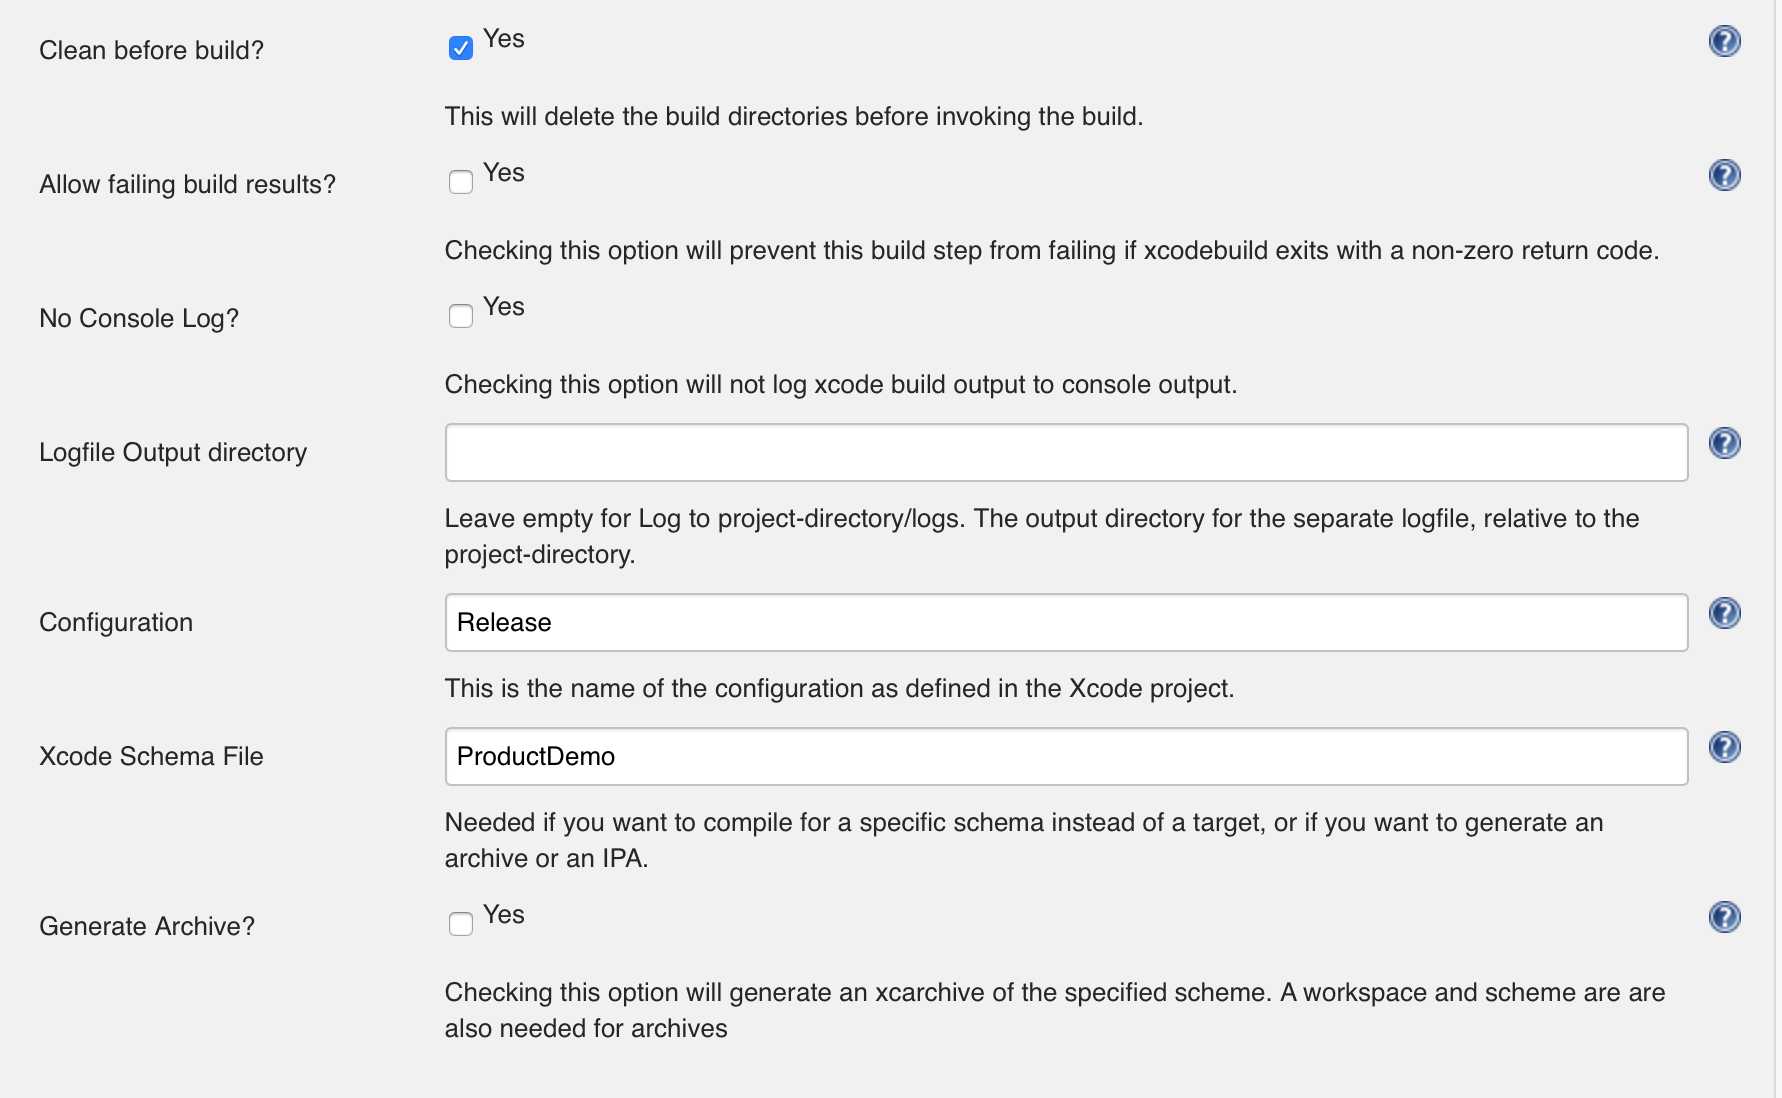Click the Yes label for Allow failing build results

pos(504,173)
